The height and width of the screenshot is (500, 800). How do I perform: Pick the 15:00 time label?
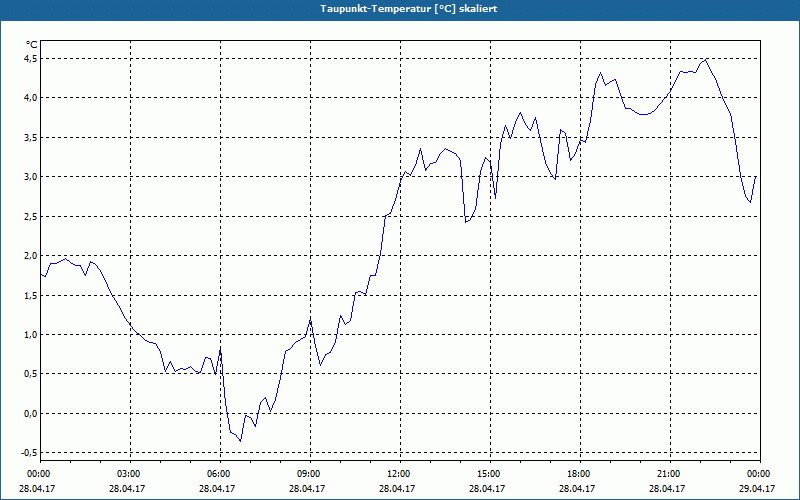point(488,474)
